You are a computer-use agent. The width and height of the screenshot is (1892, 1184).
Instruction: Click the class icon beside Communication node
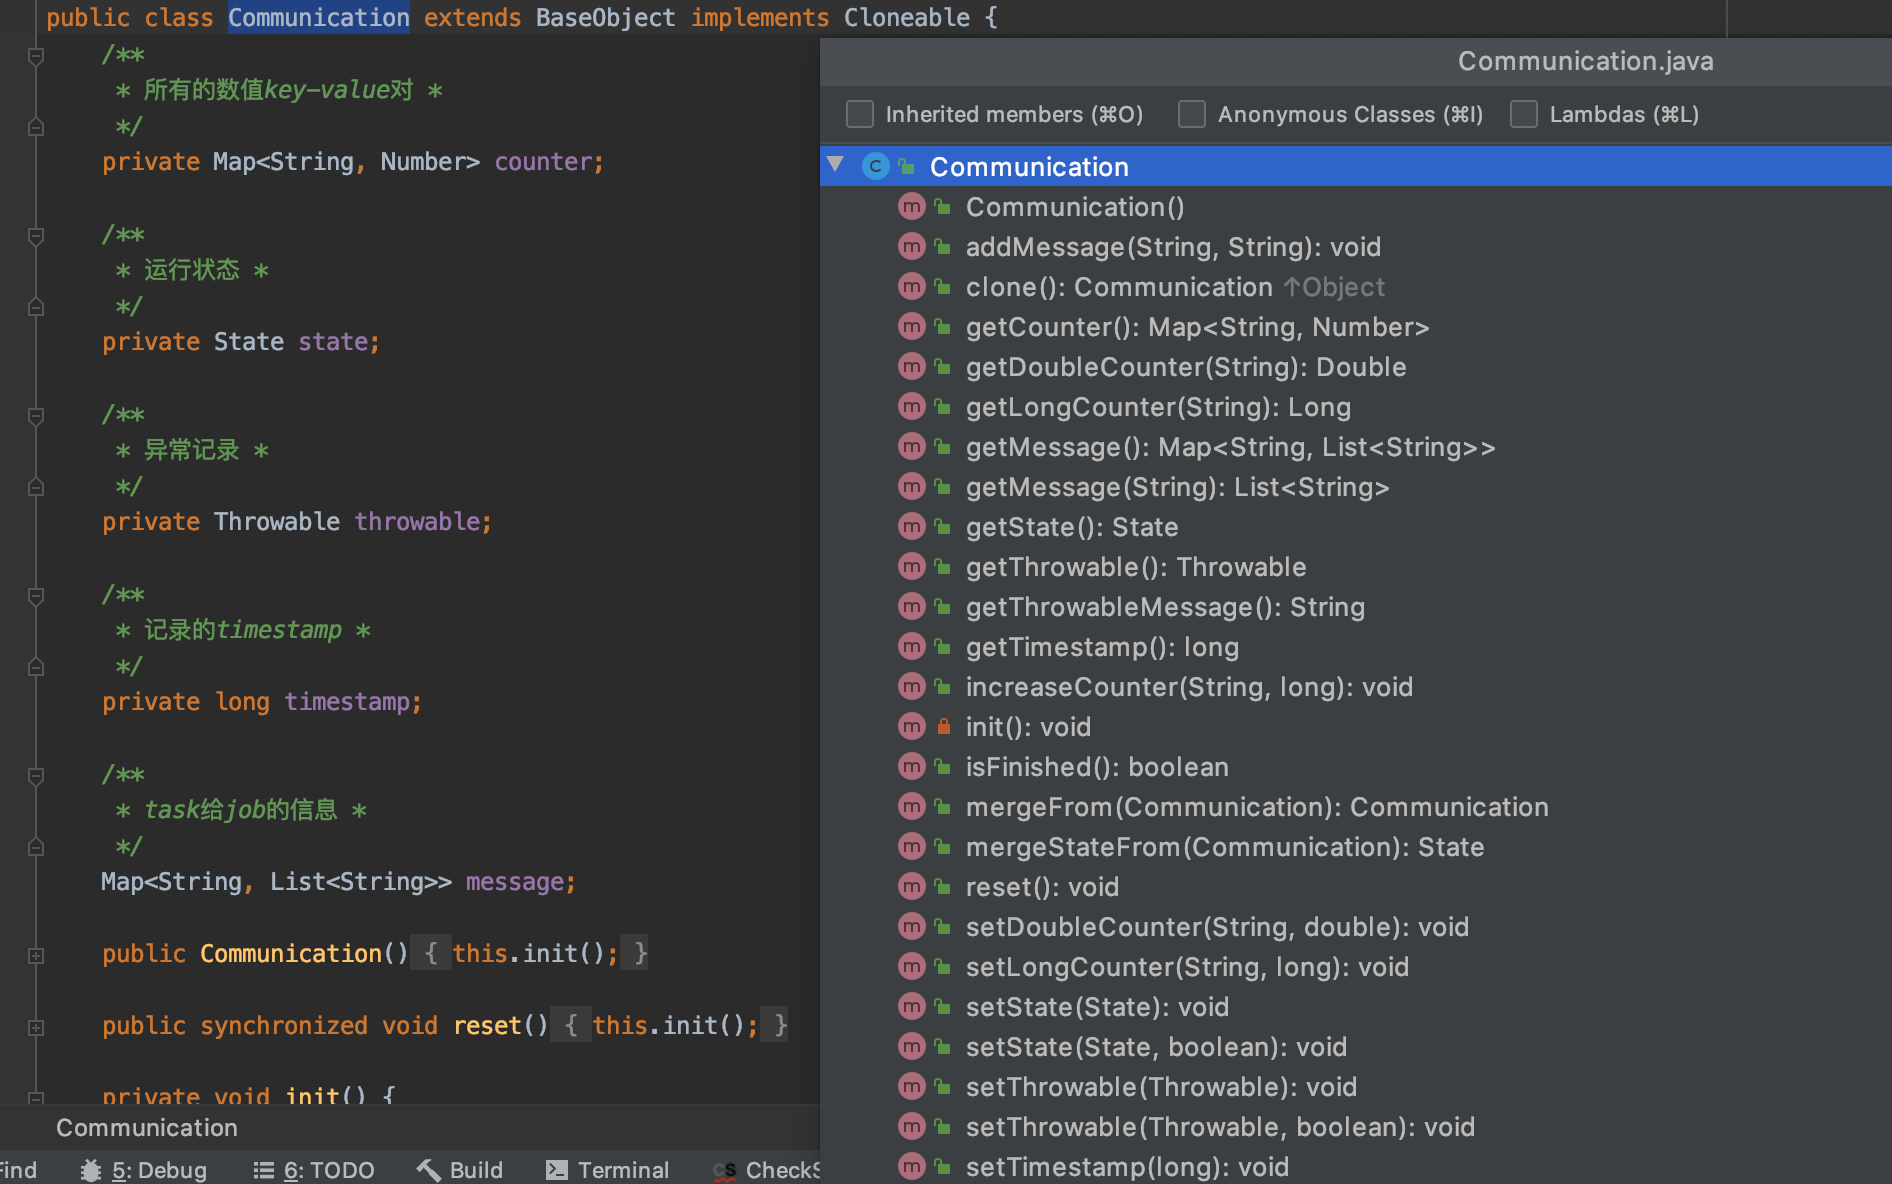(x=875, y=166)
